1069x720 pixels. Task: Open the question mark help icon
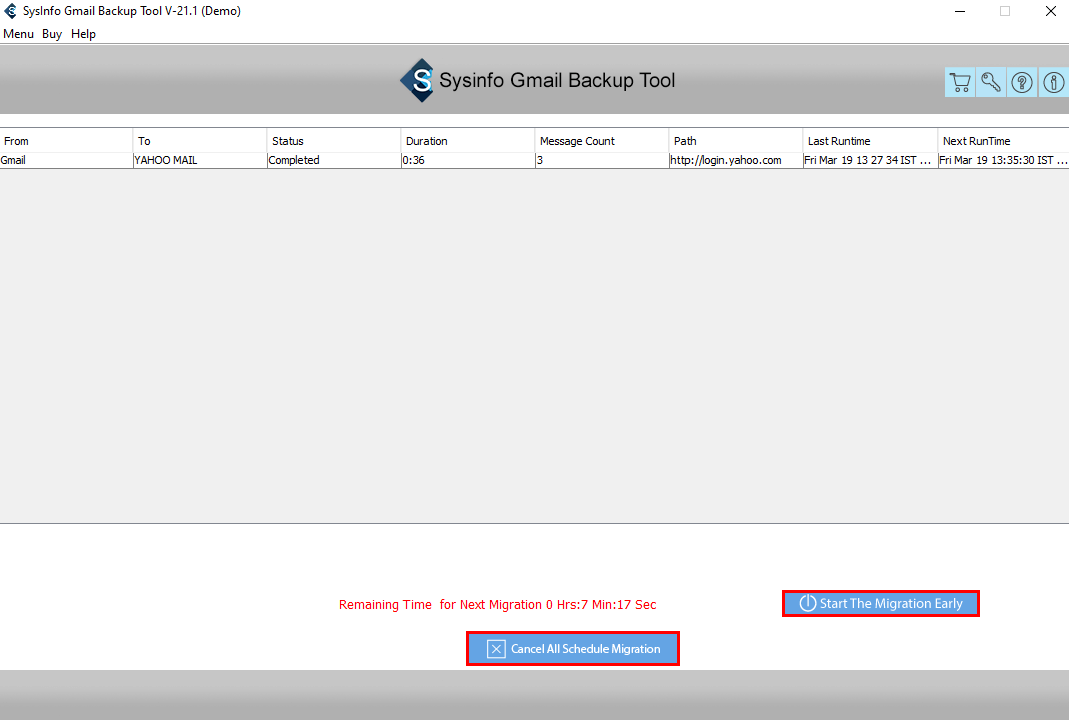pos(1021,82)
